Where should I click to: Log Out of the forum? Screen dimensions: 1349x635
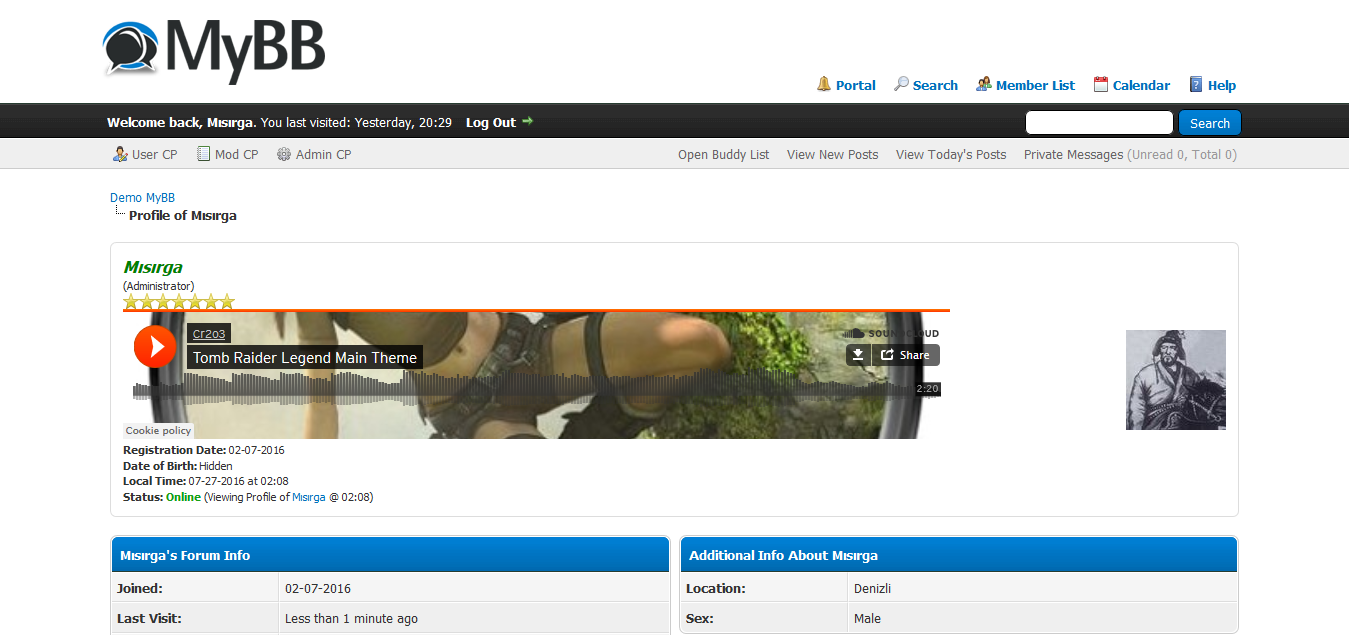[x=491, y=123]
